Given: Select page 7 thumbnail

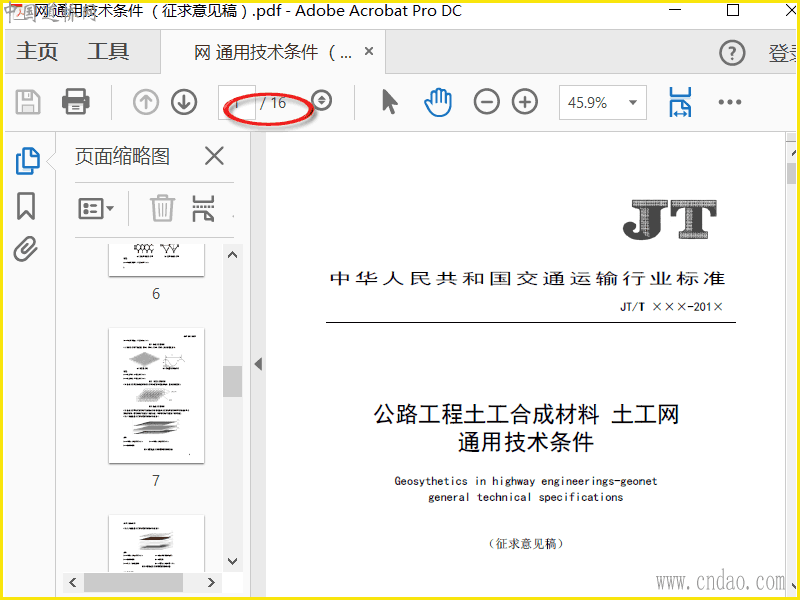Looking at the screenshot, I should (156, 396).
